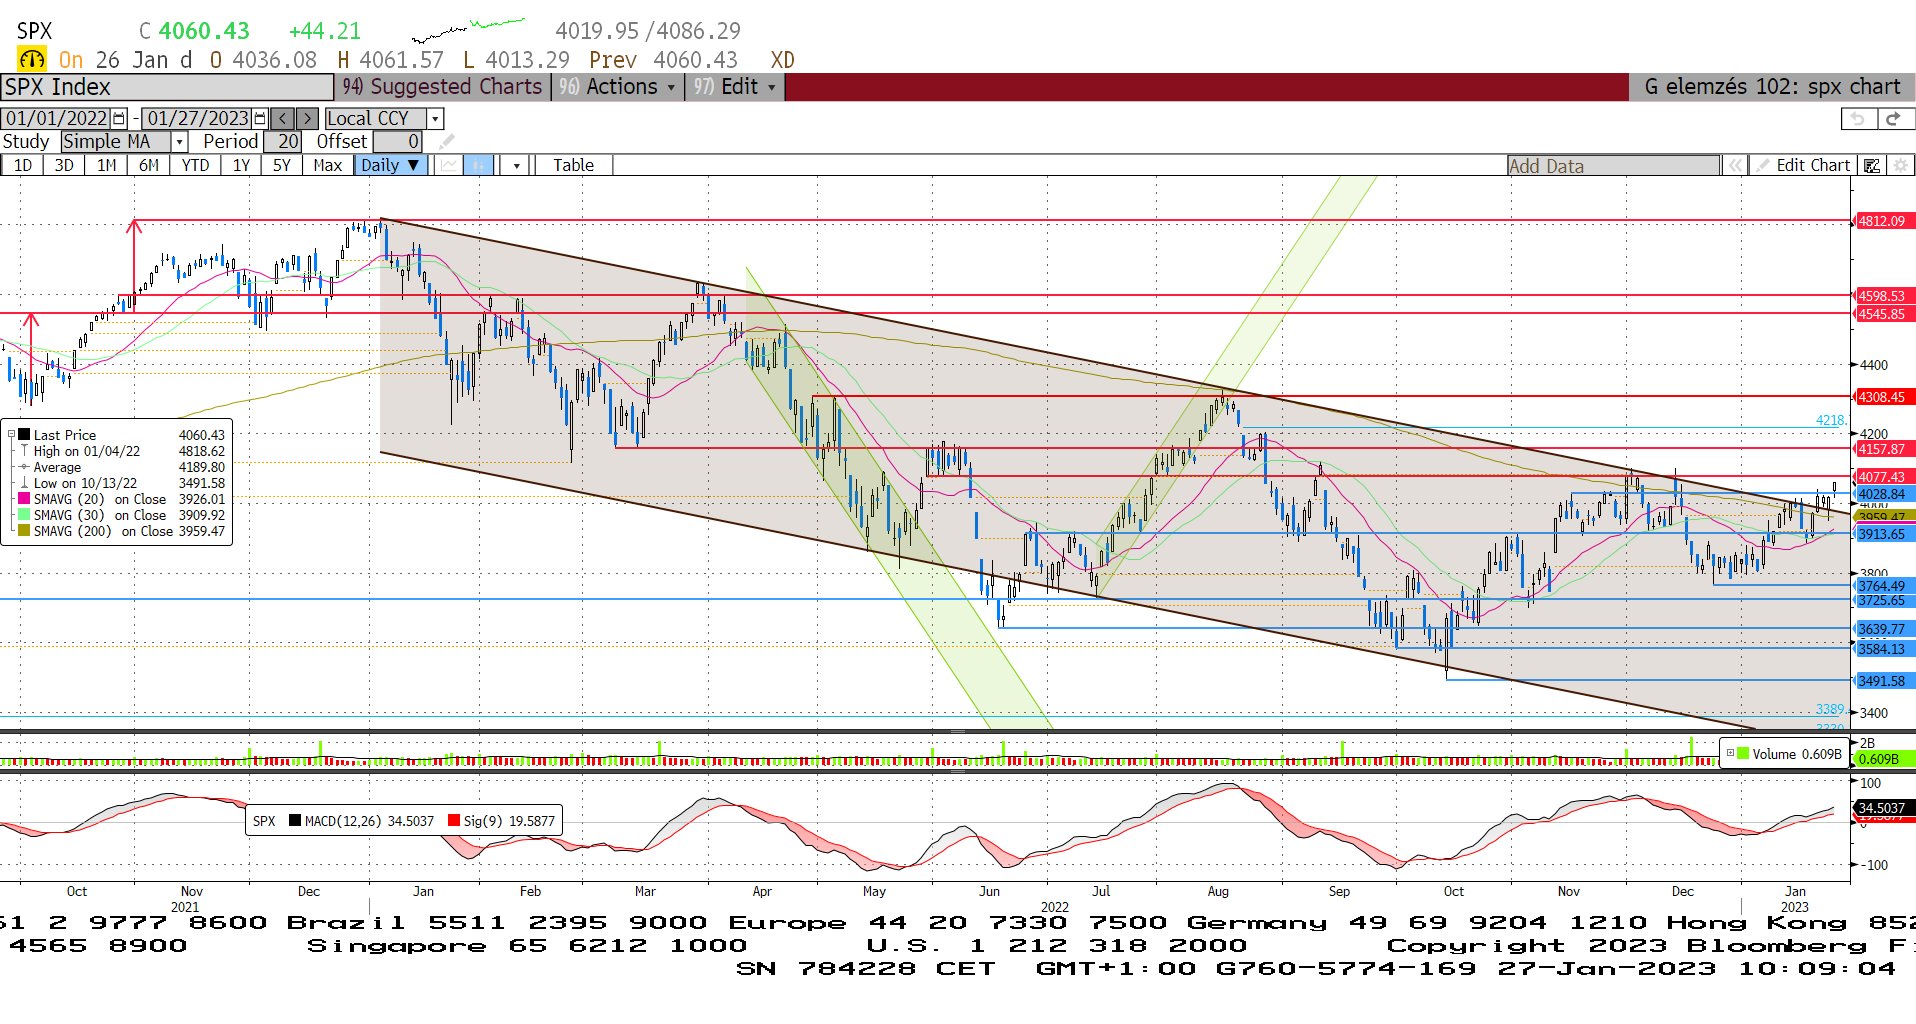Click the Add Data input field
Viewport: 1916px width, 1024px height.
point(1612,165)
